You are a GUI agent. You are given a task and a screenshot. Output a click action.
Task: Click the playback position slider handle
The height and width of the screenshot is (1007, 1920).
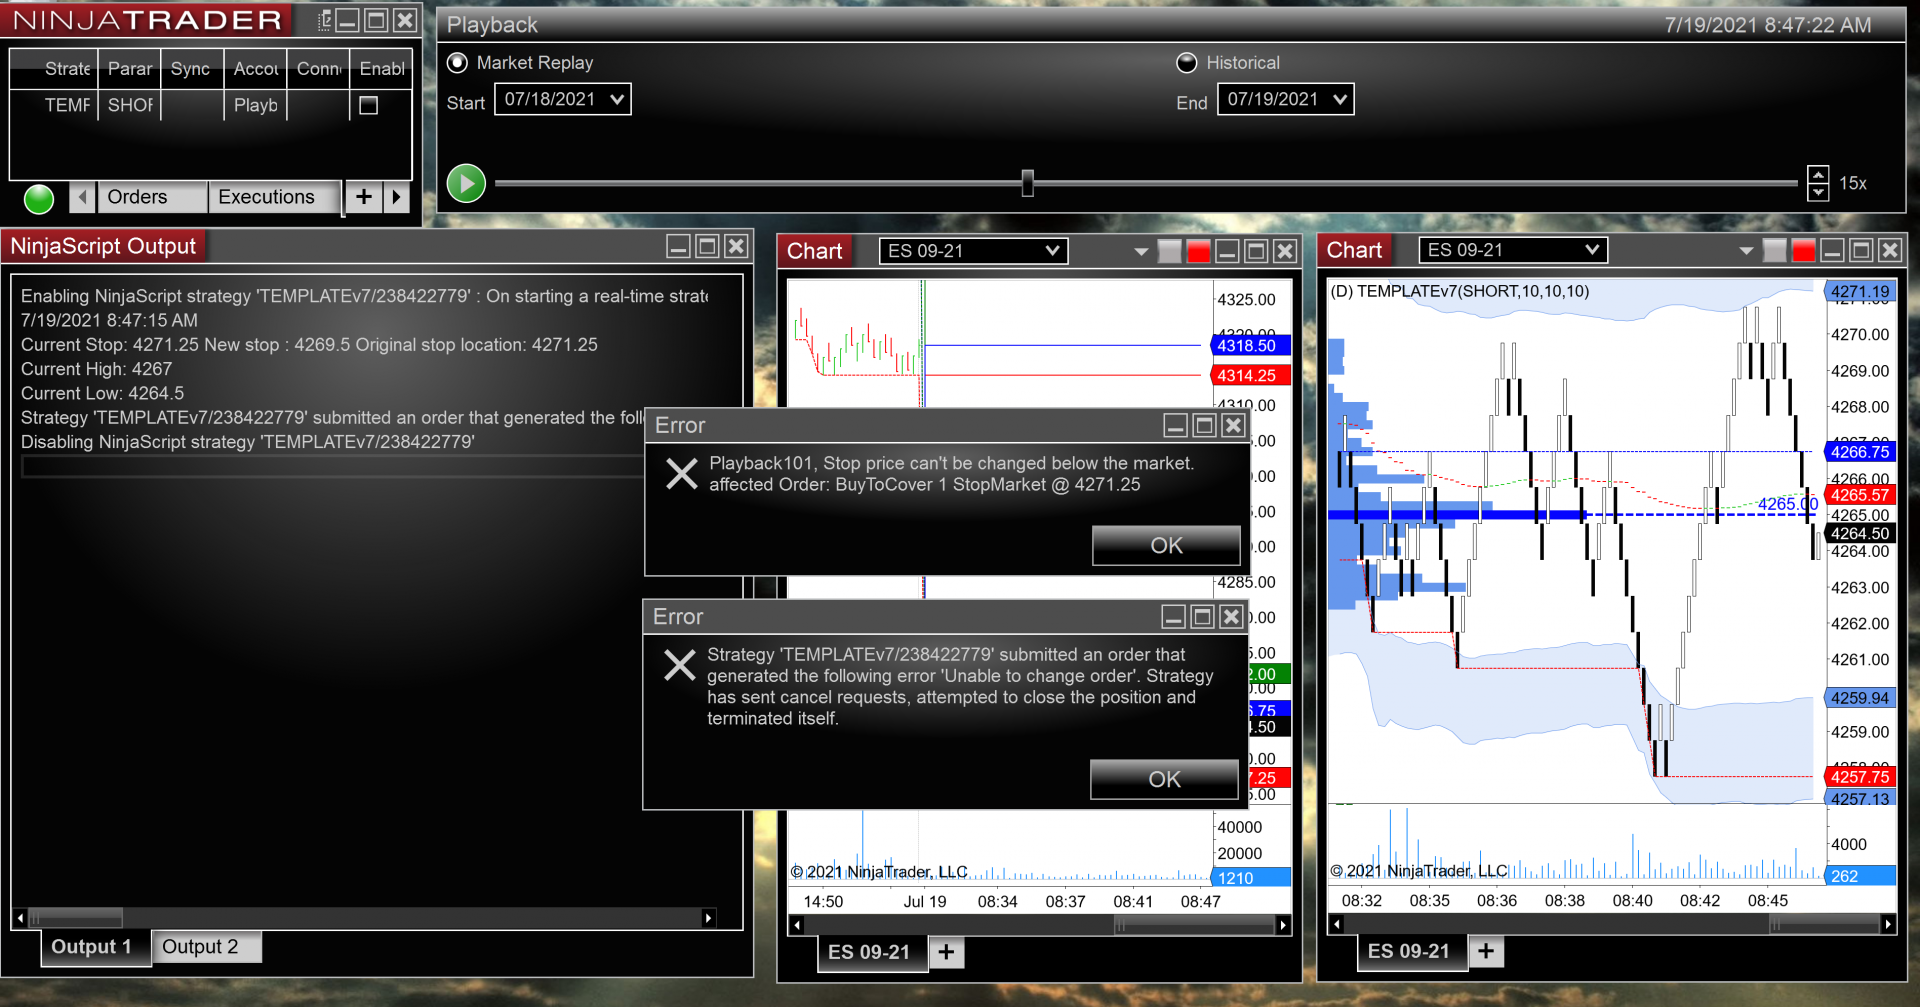(x=1027, y=183)
